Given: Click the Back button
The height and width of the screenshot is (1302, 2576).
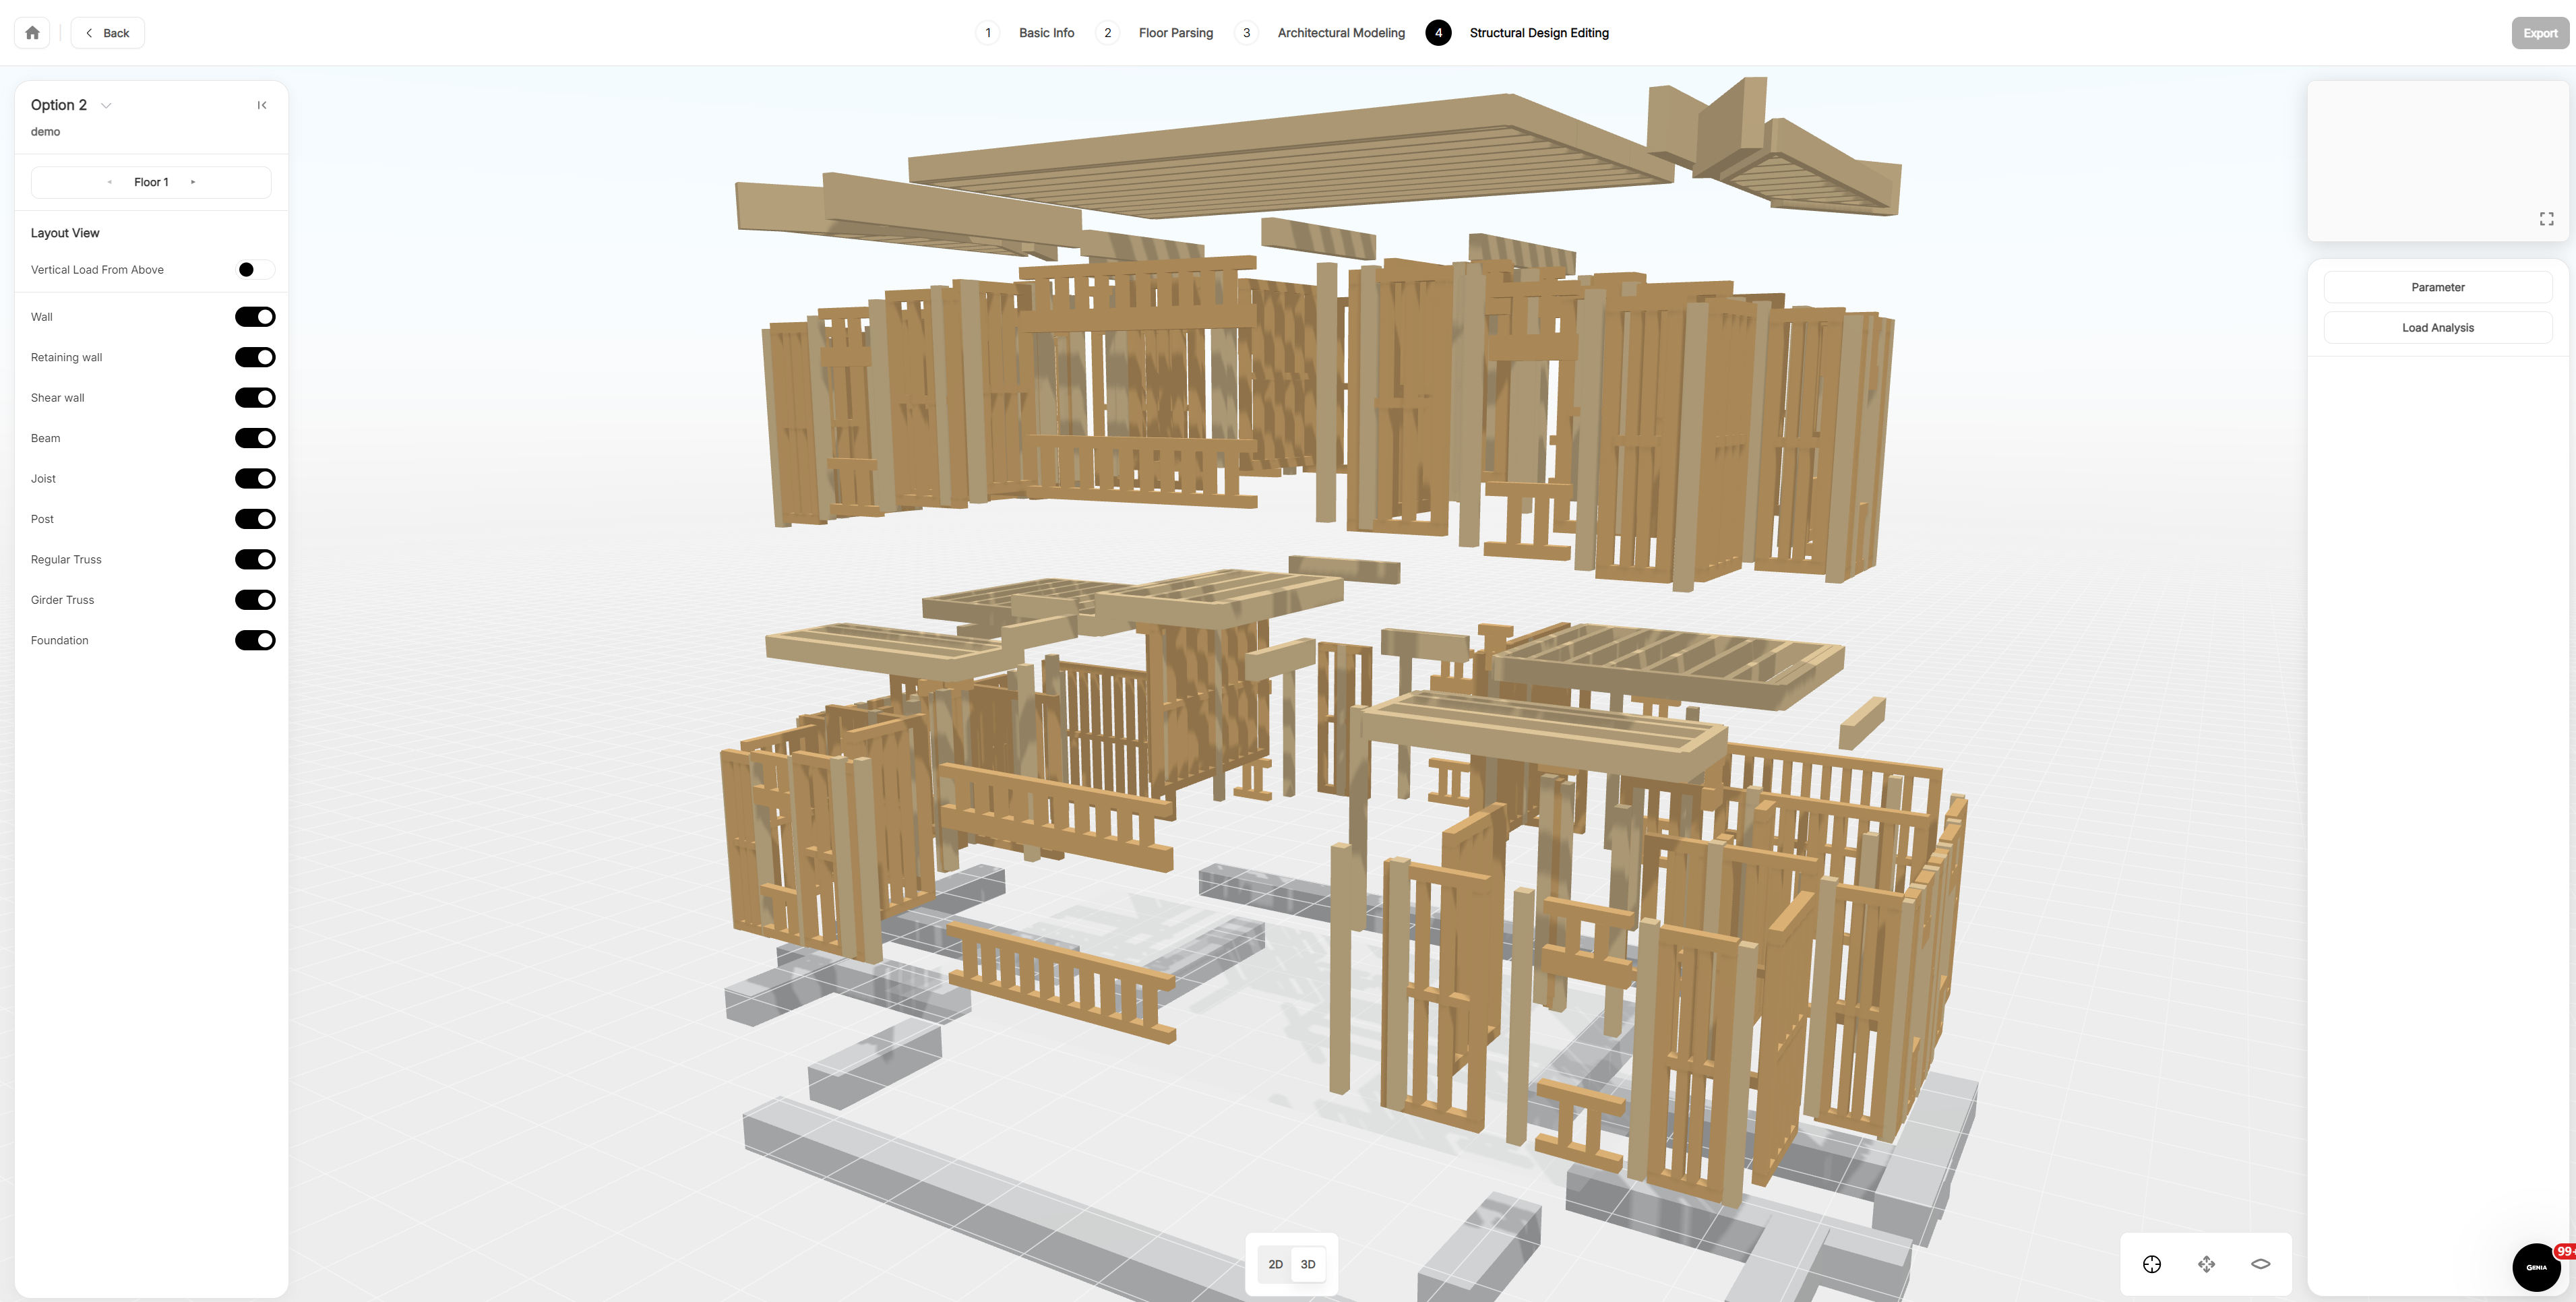Looking at the screenshot, I should (x=108, y=33).
